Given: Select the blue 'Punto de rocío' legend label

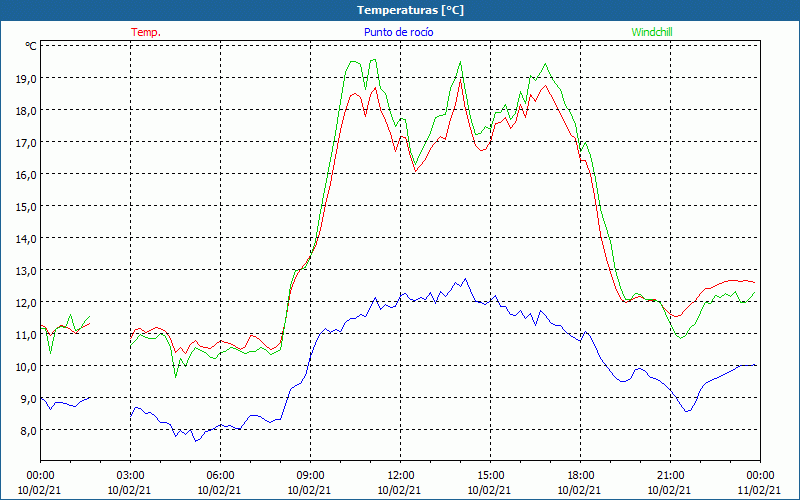Looking at the screenshot, I should [x=398, y=32].
